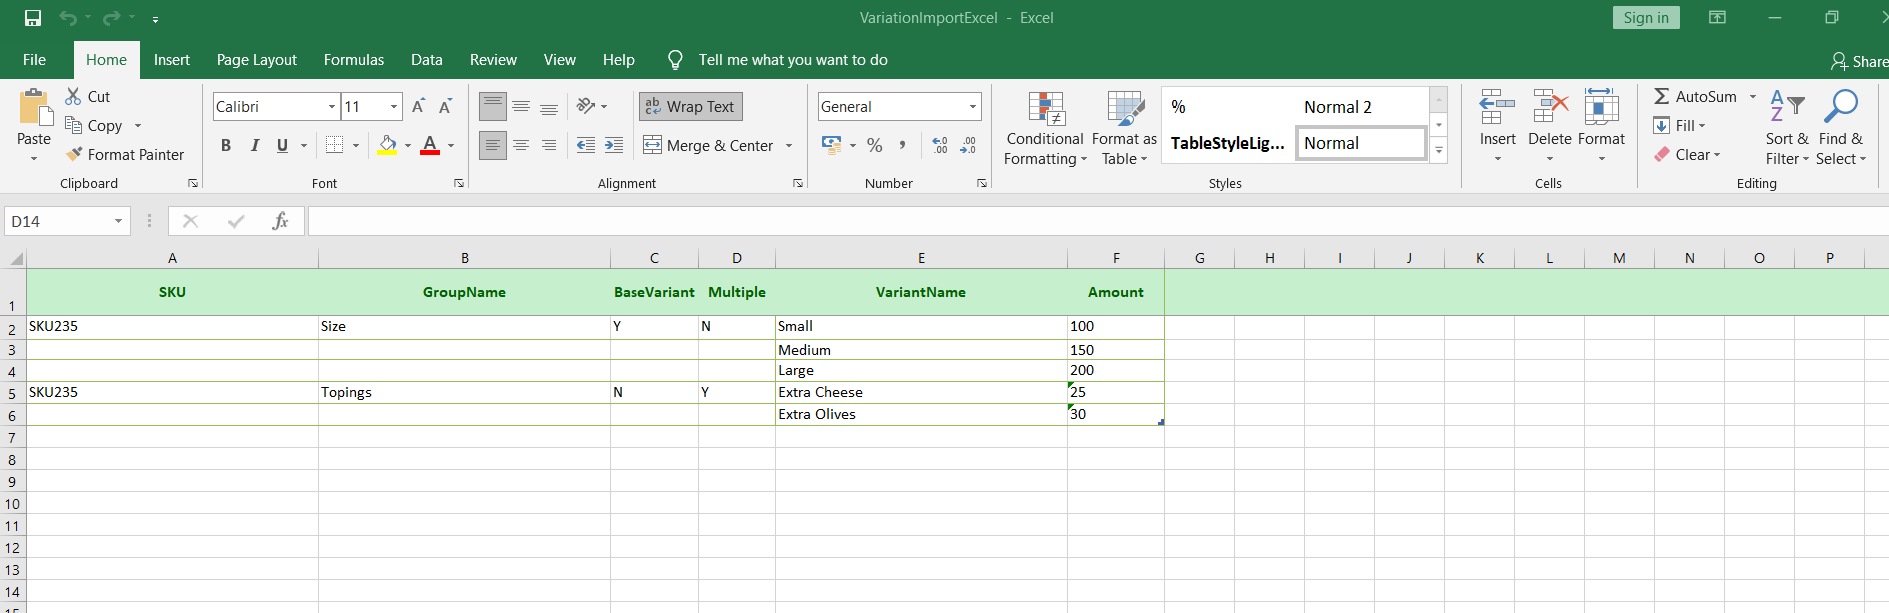Apply percent style
The height and width of the screenshot is (613, 1889).
875,146
